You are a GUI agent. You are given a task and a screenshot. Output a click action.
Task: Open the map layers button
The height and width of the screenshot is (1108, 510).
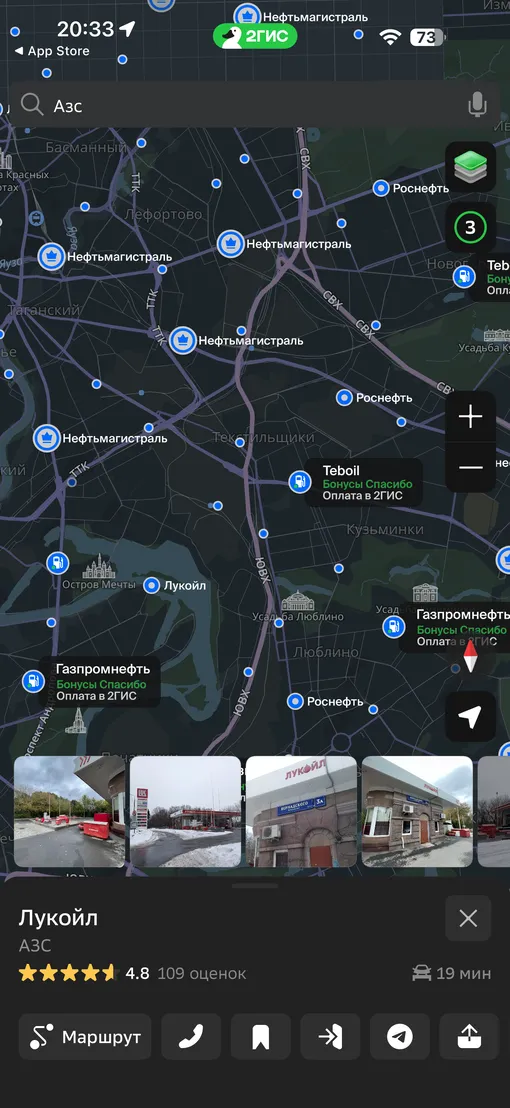470,167
